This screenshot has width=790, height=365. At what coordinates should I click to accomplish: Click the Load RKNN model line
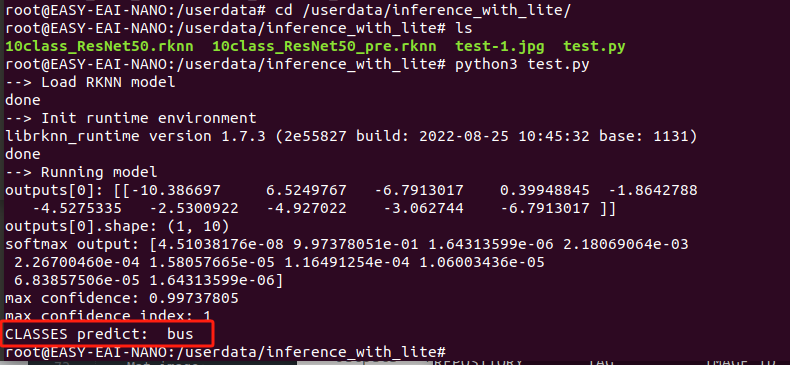tap(90, 83)
